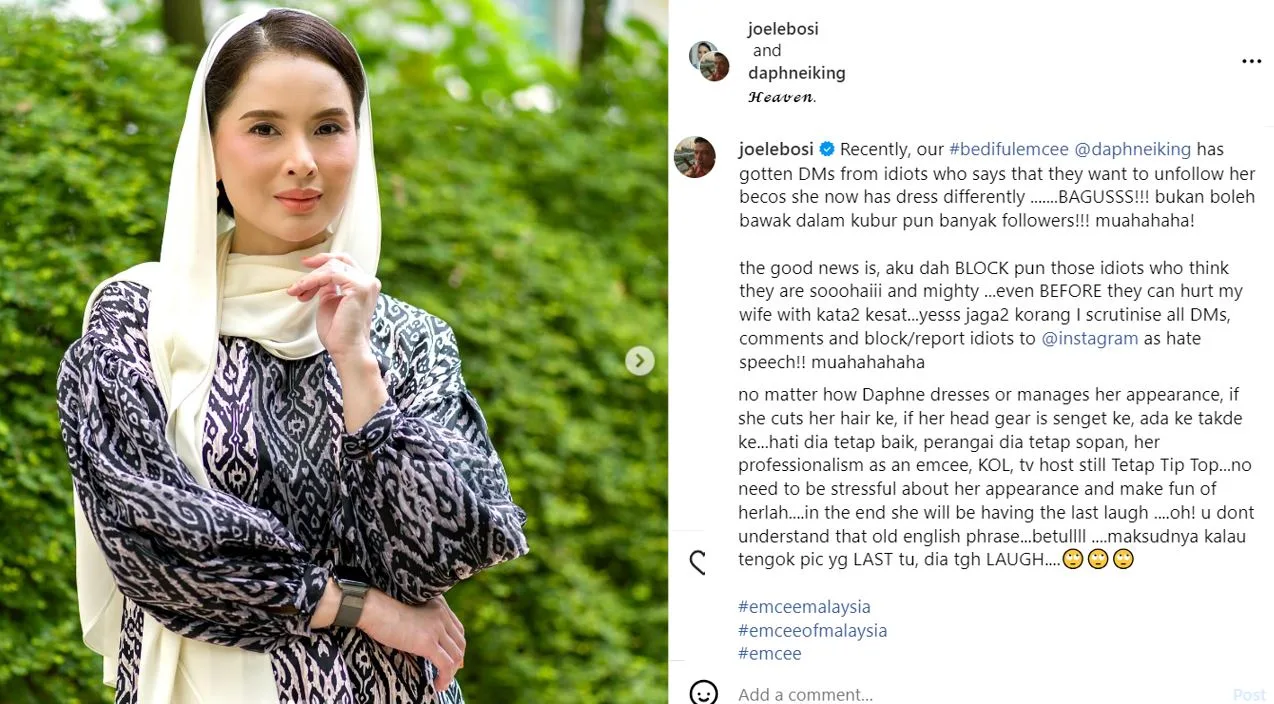
Task: Open the emoji picker smiley icon
Action: (704, 694)
